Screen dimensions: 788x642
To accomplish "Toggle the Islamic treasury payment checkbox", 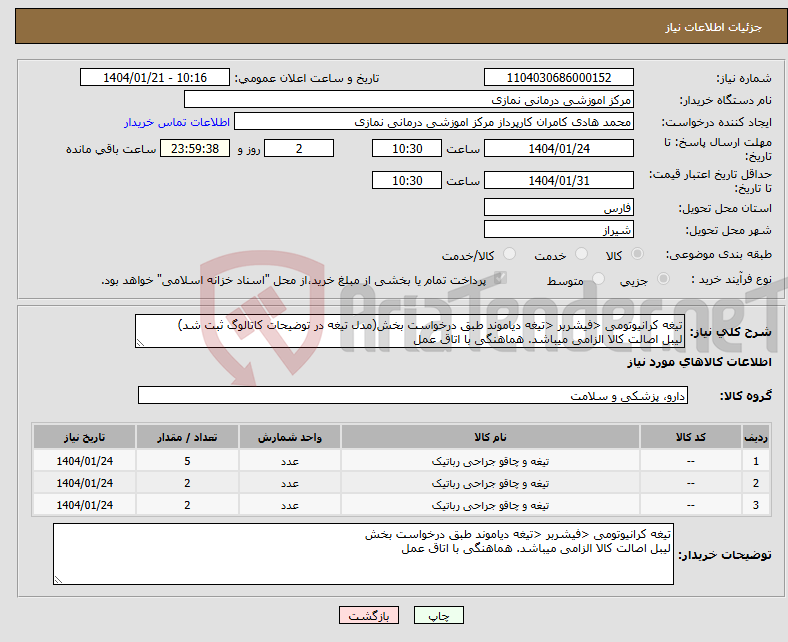I will pos(500,278).
